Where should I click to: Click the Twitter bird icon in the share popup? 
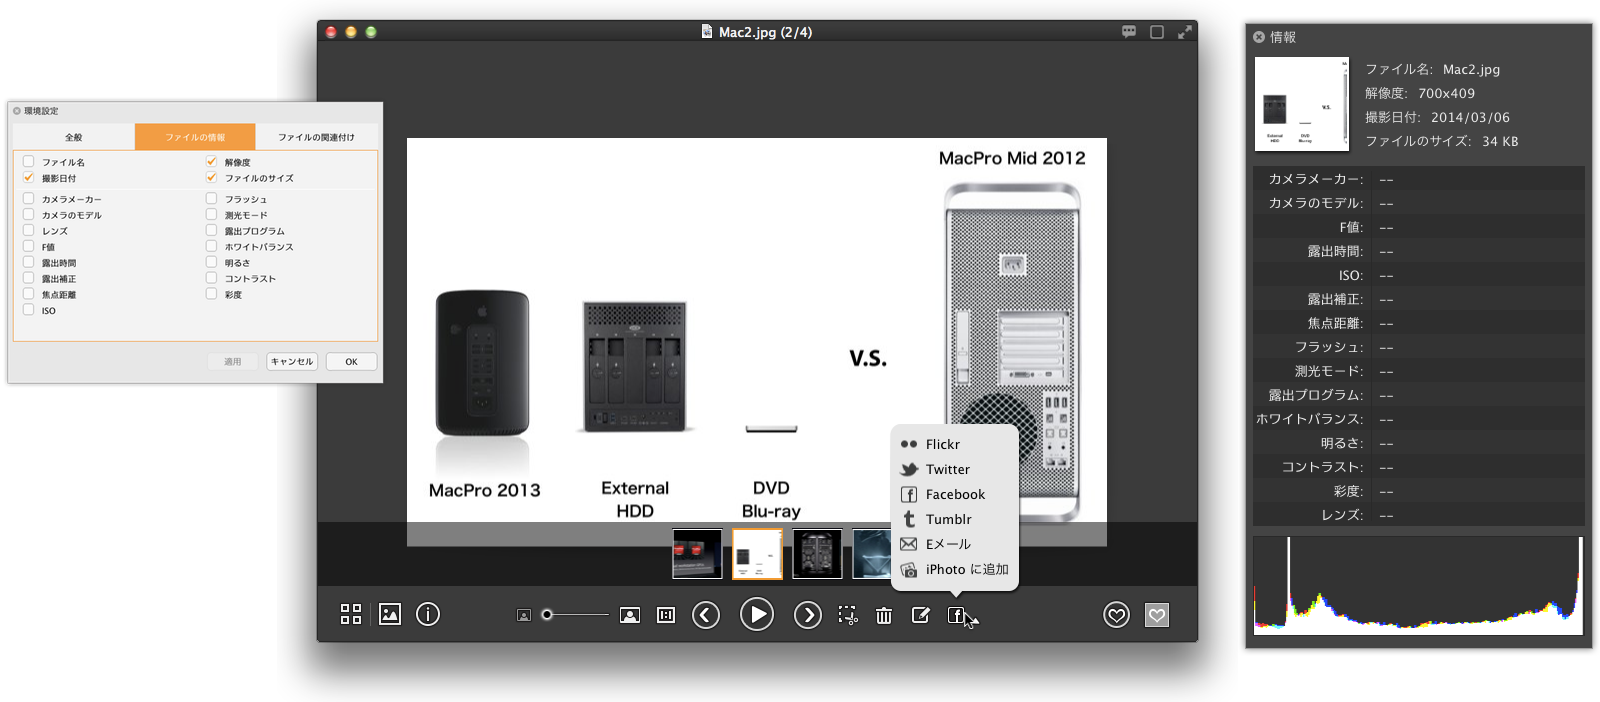909,469
